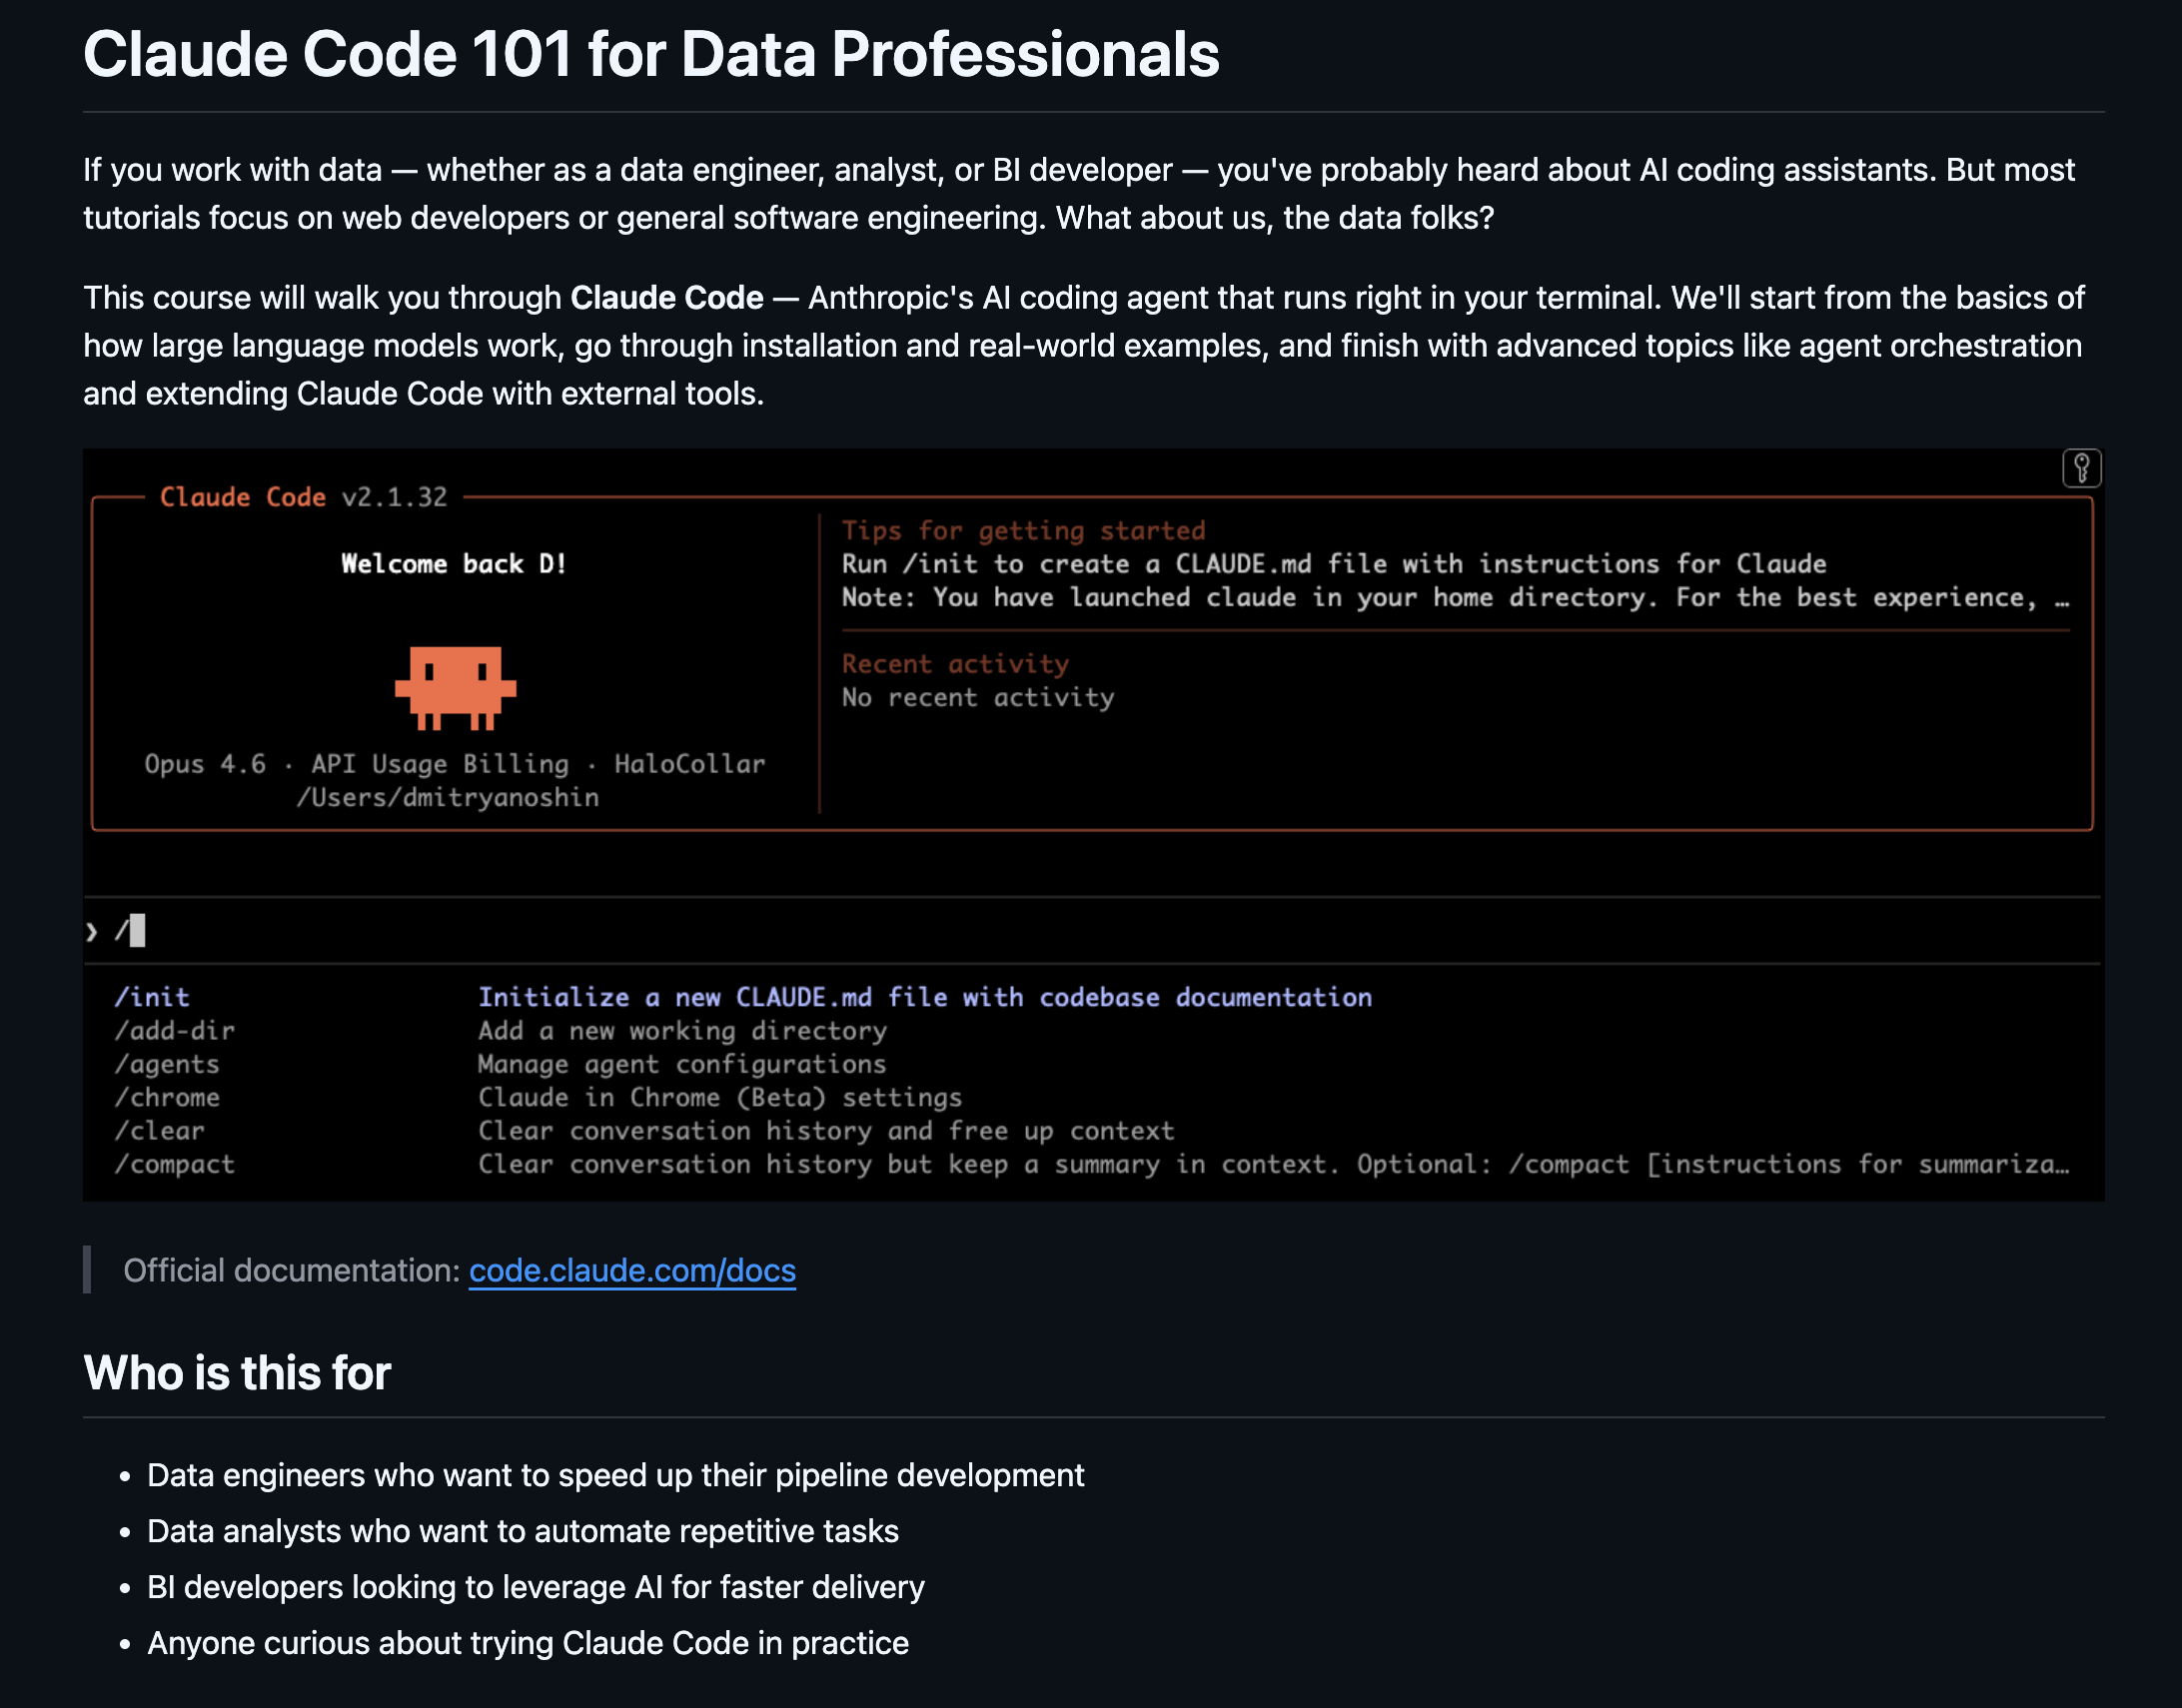The height and width of the screenshot is (1708, 2182).
Task: Select the /clear command entry
Action: 159,1131
